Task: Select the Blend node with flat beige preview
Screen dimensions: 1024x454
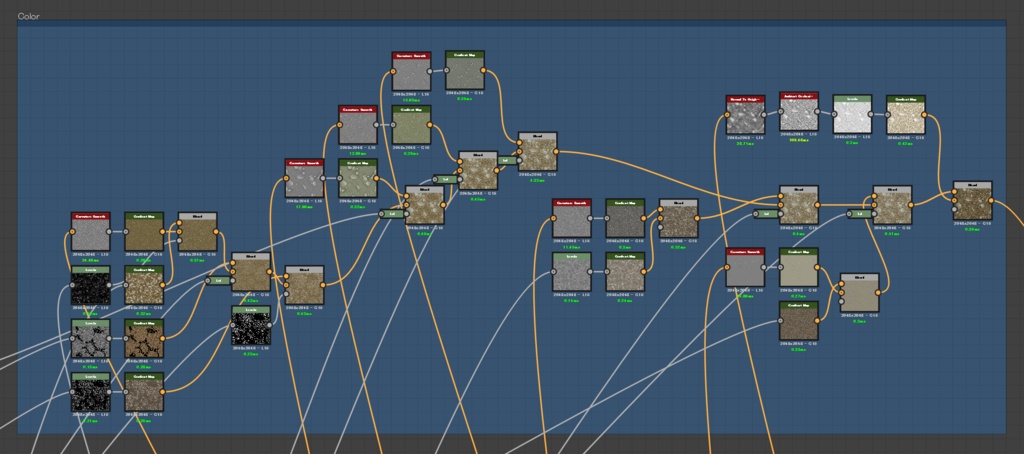Action: [859, 293]
